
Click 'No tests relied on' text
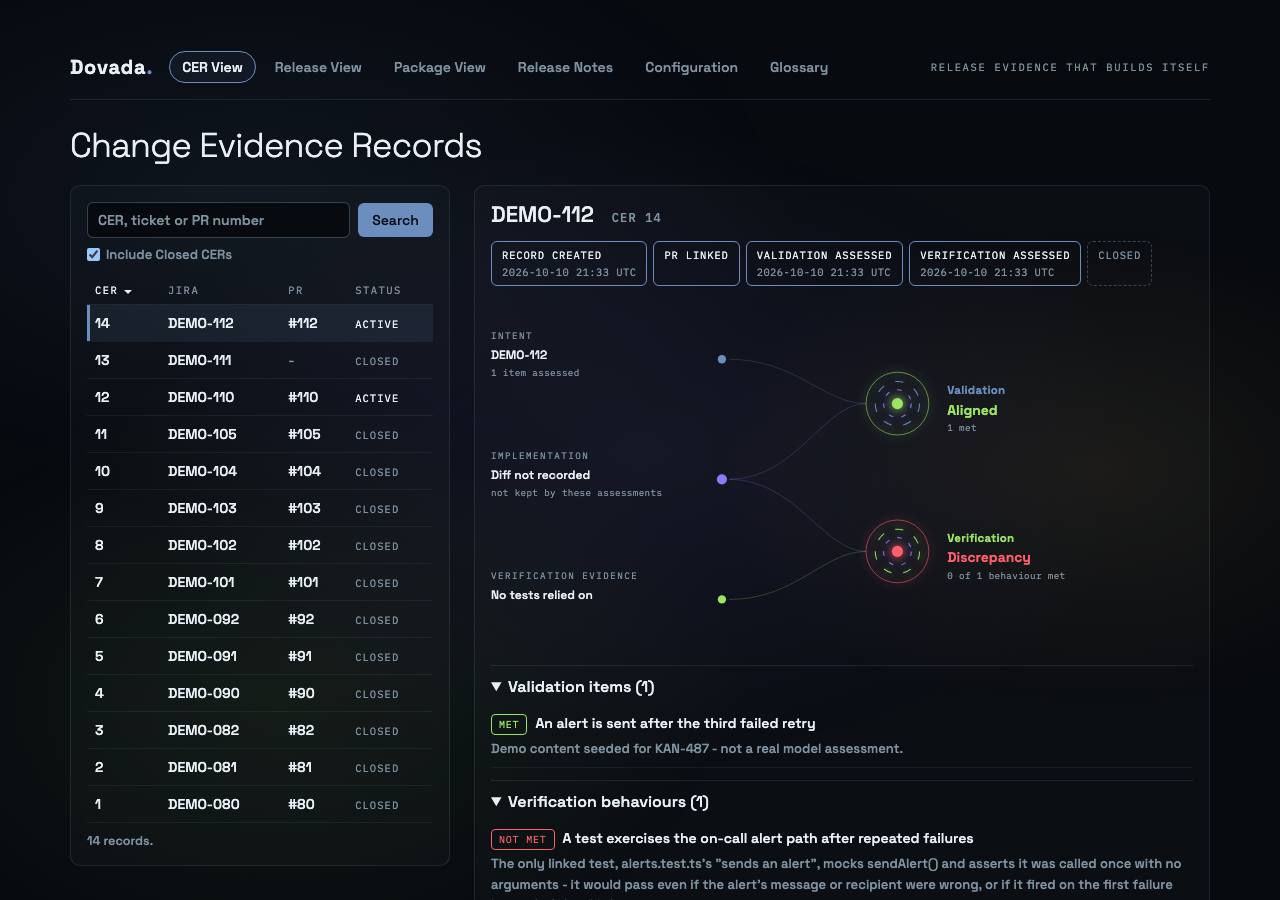[x=542, y=595]
